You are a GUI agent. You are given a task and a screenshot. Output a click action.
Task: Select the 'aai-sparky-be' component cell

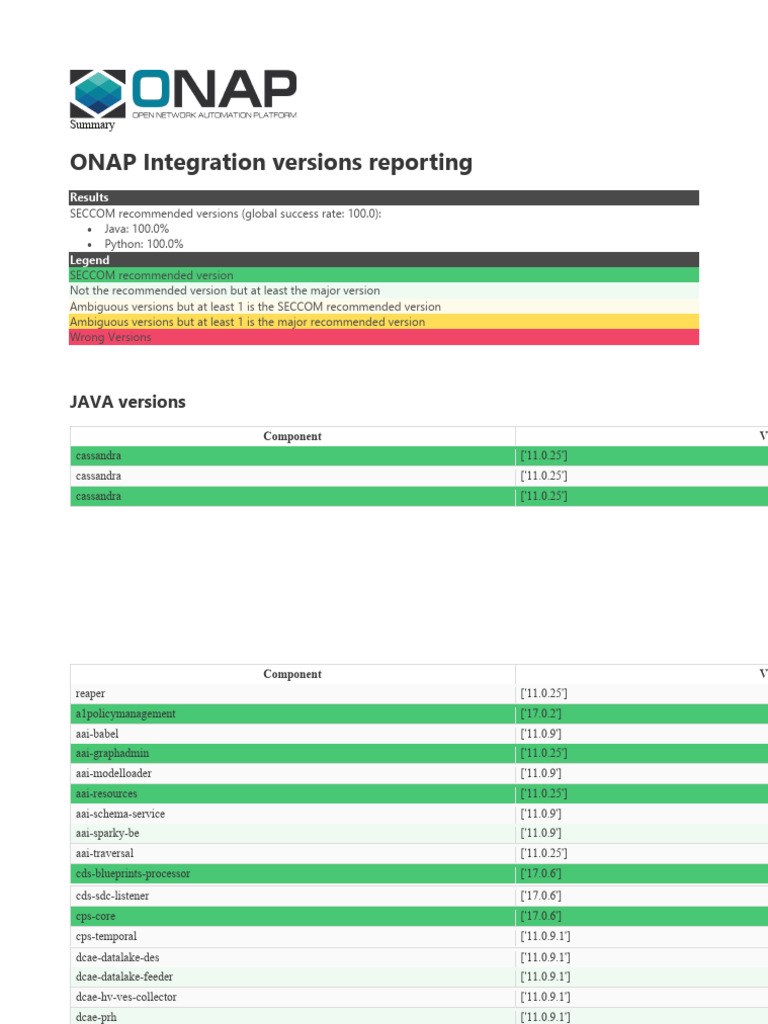coord(293,833)
